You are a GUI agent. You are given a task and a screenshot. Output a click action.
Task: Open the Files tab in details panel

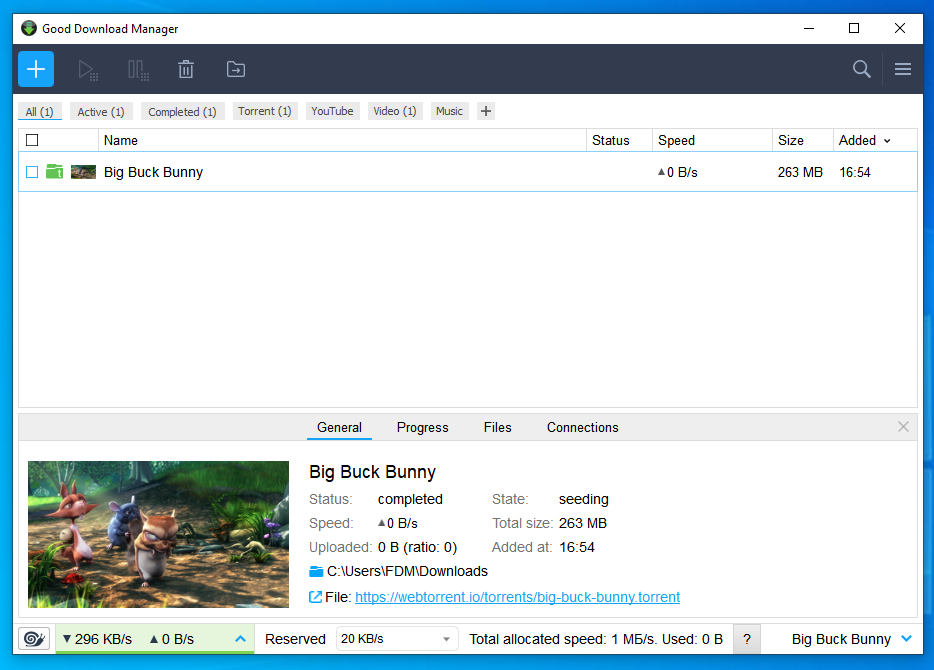[x=497, y=427]
